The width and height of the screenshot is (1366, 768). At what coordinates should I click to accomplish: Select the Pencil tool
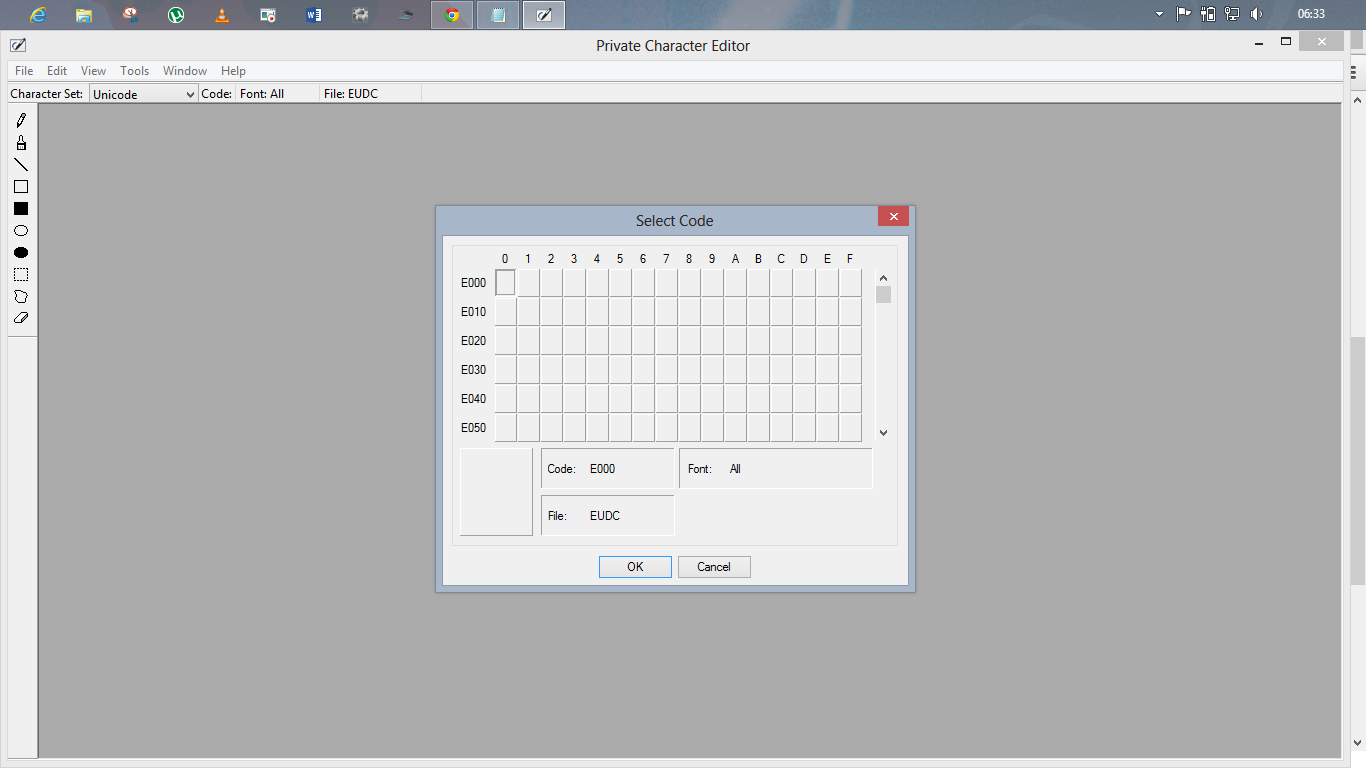click(21, 120)
